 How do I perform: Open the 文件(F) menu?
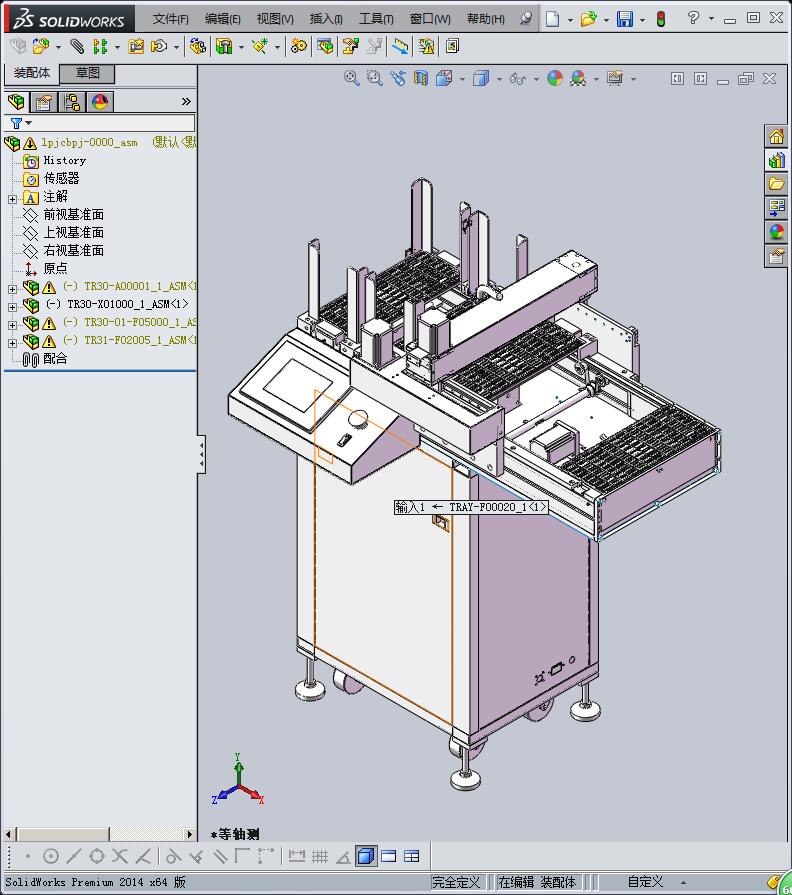click(x=170, y=19)
